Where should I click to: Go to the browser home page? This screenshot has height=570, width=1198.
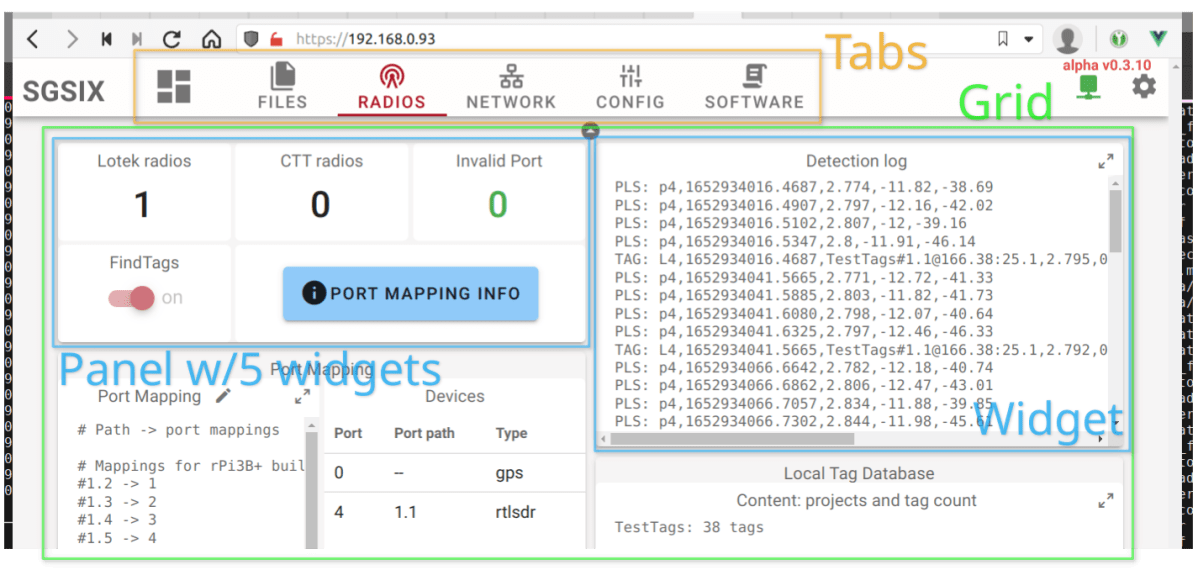[211, 39]
